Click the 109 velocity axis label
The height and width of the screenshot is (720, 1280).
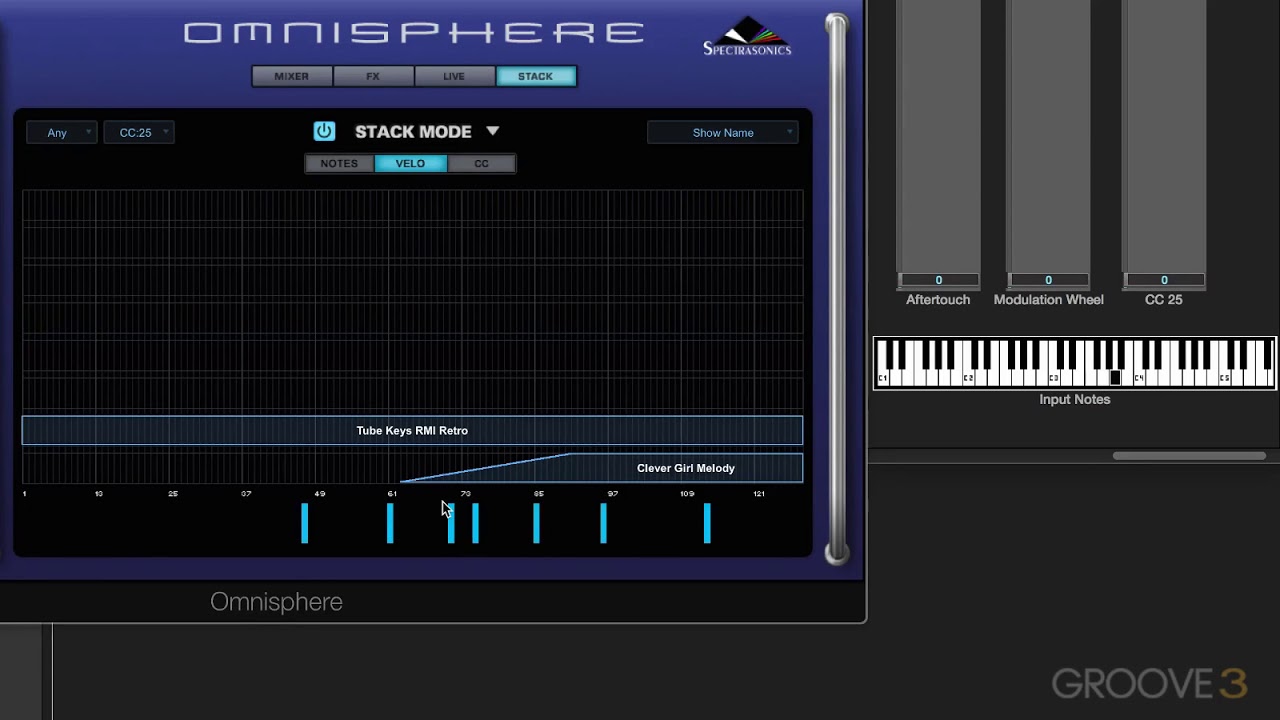click(687, 493)
